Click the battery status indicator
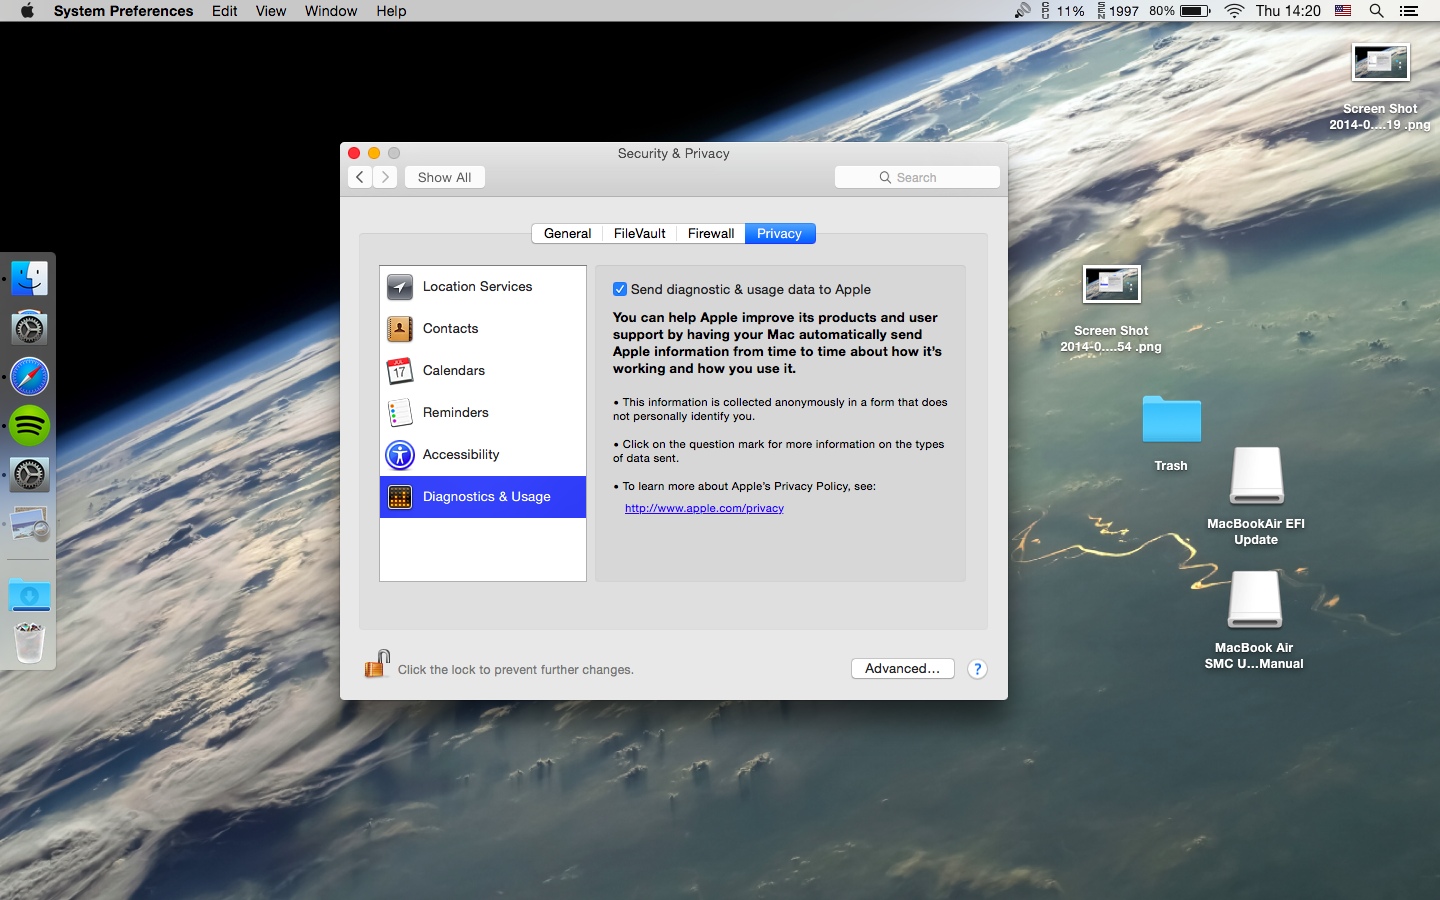This screenshot has height=900, width=1440. pos(1180,11)
